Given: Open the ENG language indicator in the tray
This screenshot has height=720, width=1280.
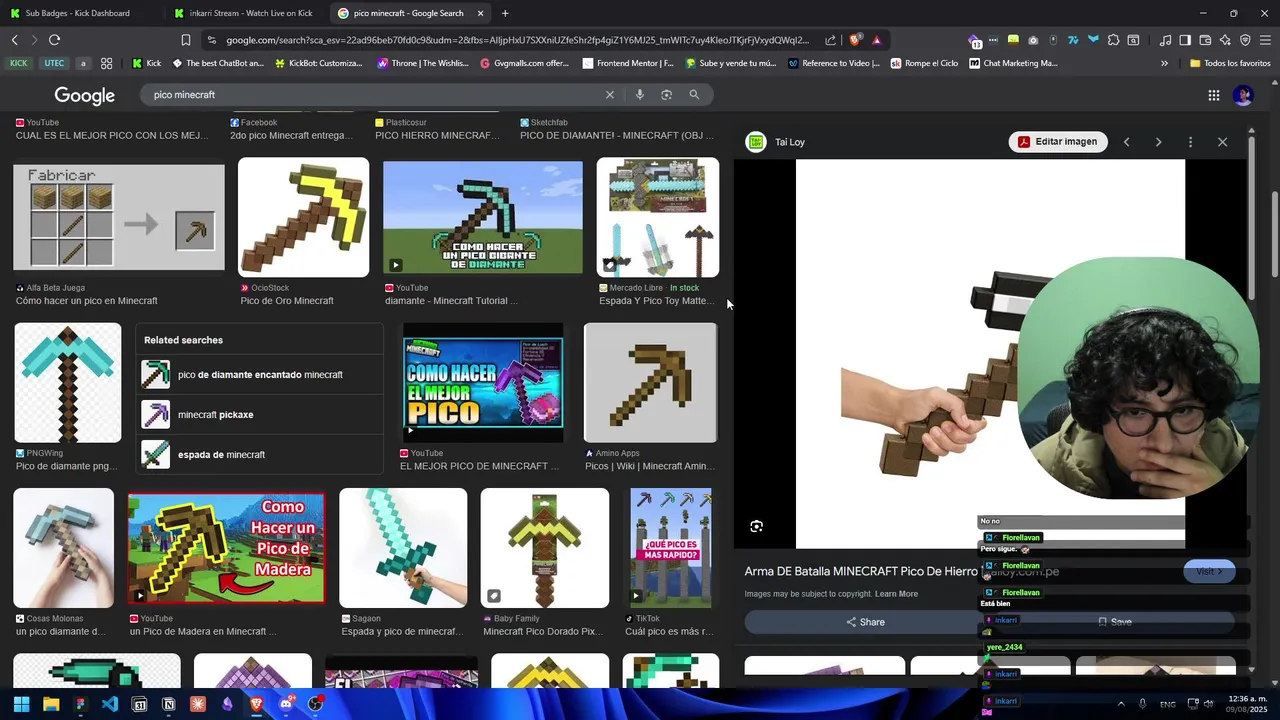Looking at the screenshot, I should 1167,704.
